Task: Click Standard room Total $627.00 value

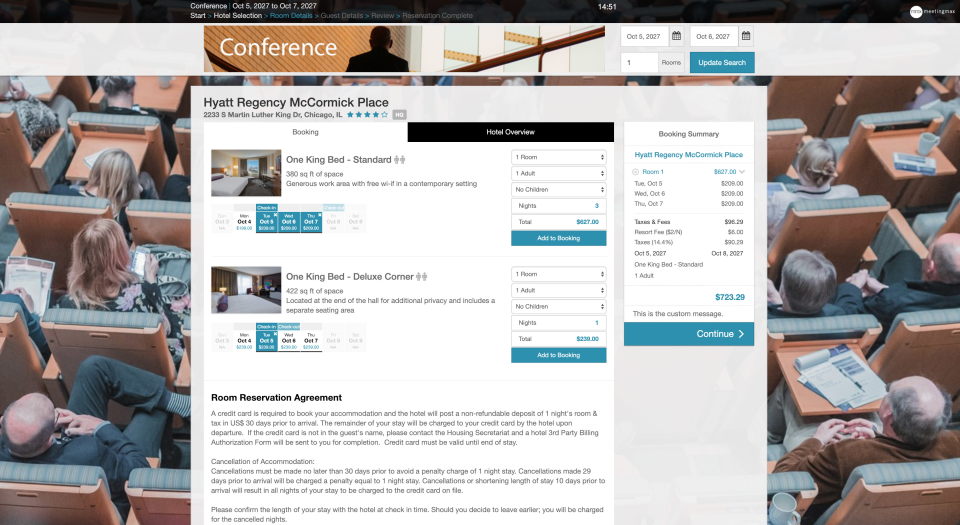Action: pos(587,222)
